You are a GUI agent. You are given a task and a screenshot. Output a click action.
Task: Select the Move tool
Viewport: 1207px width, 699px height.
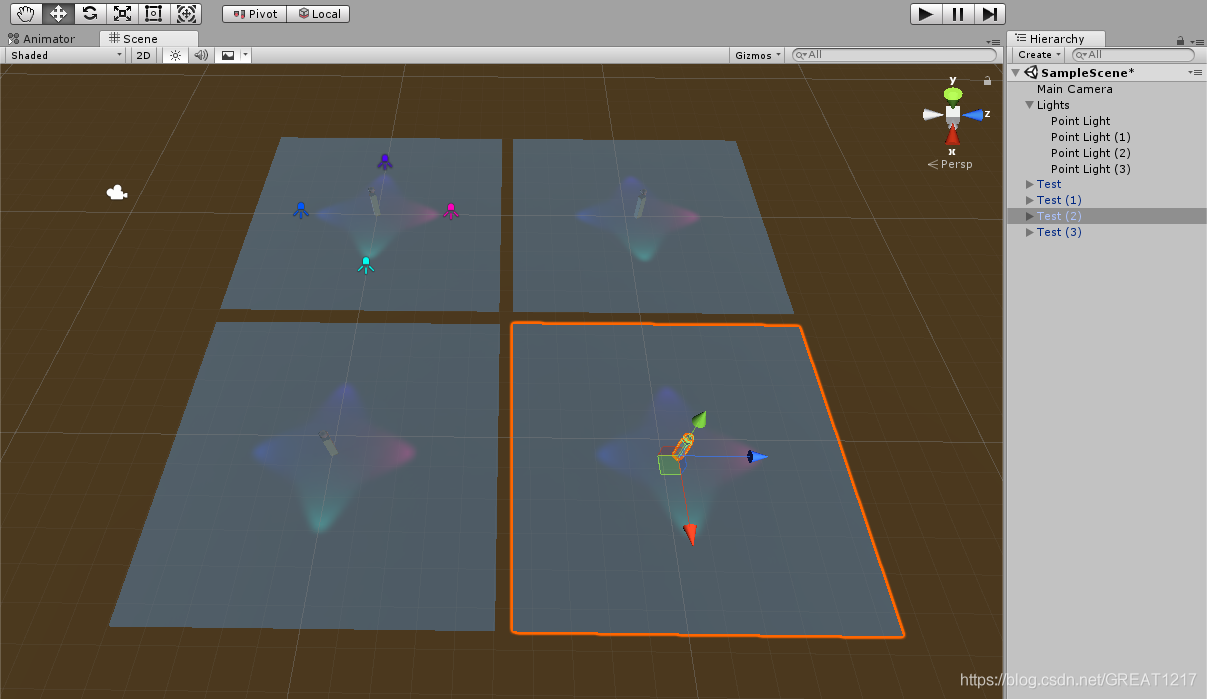(x=58, y=13)
